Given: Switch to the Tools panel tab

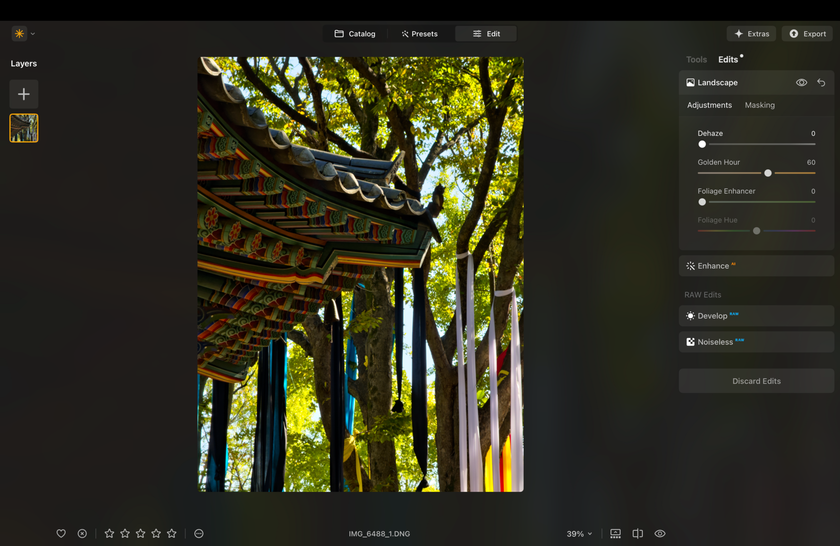Looking at the screenshot, I should [x=696, y=59].
